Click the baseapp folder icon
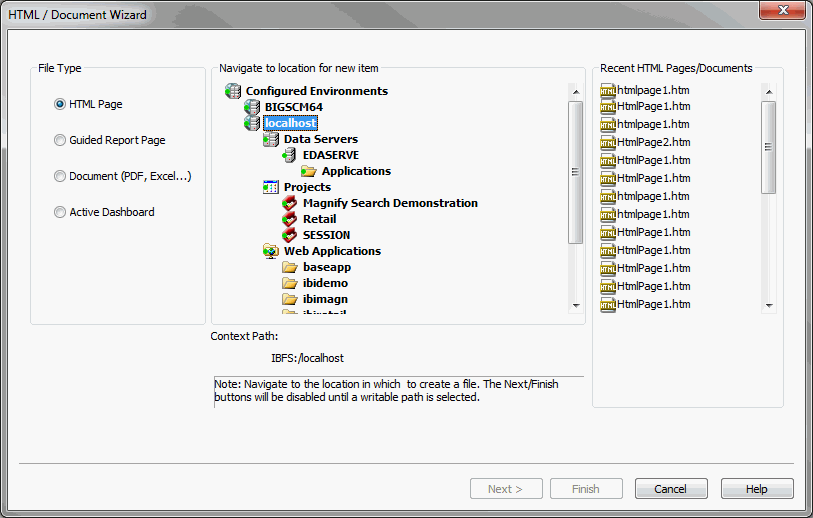The image size is (813, 518). tap(290, 268)
